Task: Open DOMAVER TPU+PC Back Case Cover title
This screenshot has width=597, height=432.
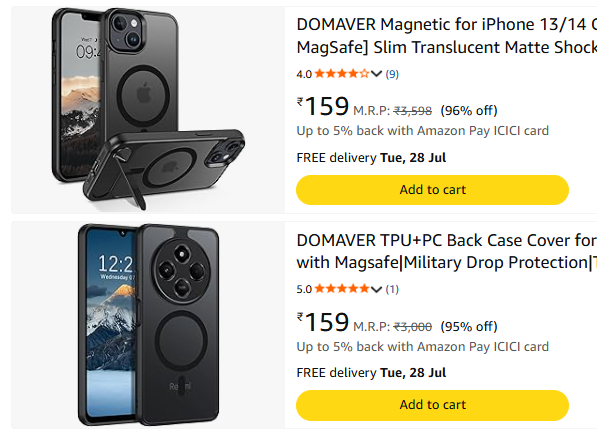Action: coord(447,251)
